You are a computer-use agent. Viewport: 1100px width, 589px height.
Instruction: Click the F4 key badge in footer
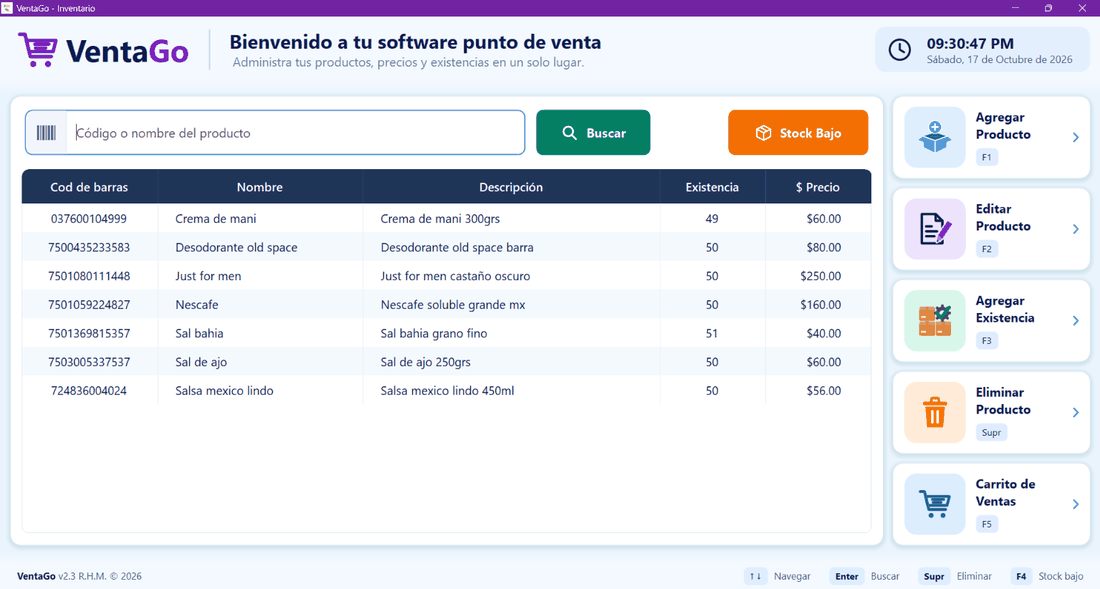click(1021, 576)
